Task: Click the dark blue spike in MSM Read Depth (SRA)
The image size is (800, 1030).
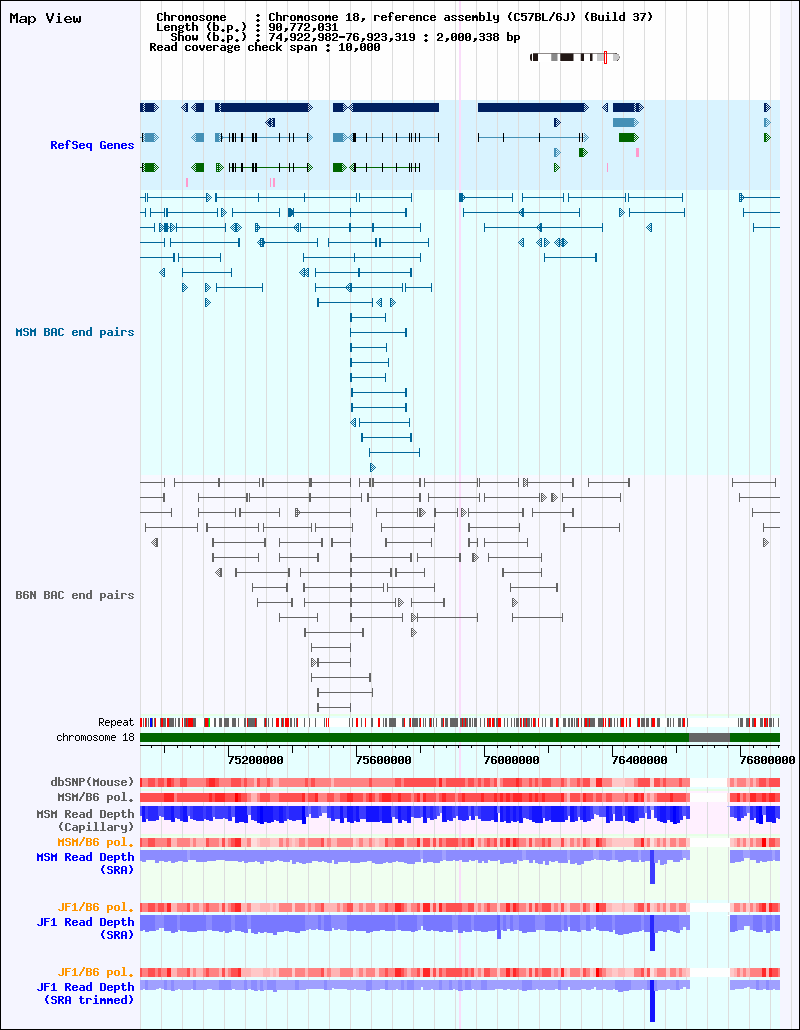Action: [652, 867]
